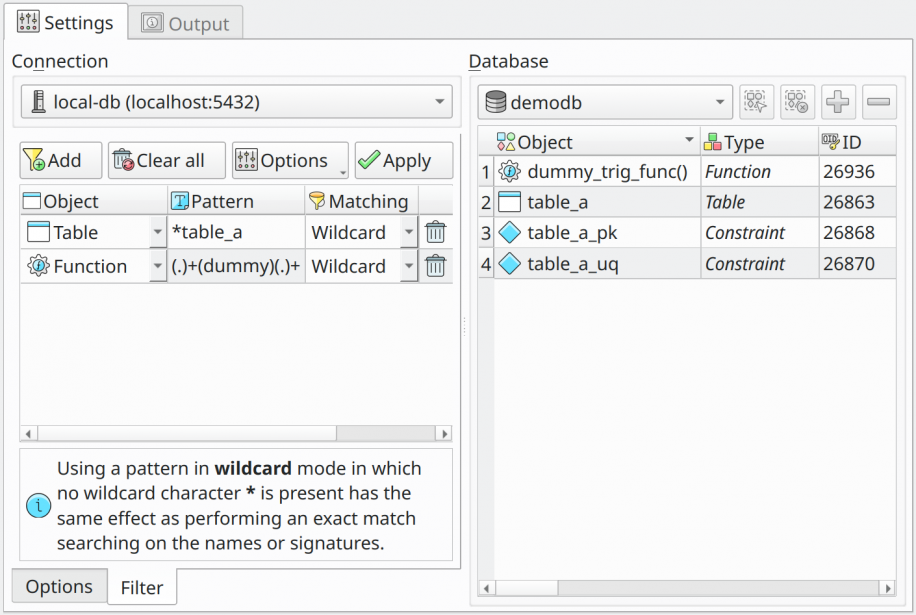Clear all filter entries
The image size is (916, 615).
(166, 160)
